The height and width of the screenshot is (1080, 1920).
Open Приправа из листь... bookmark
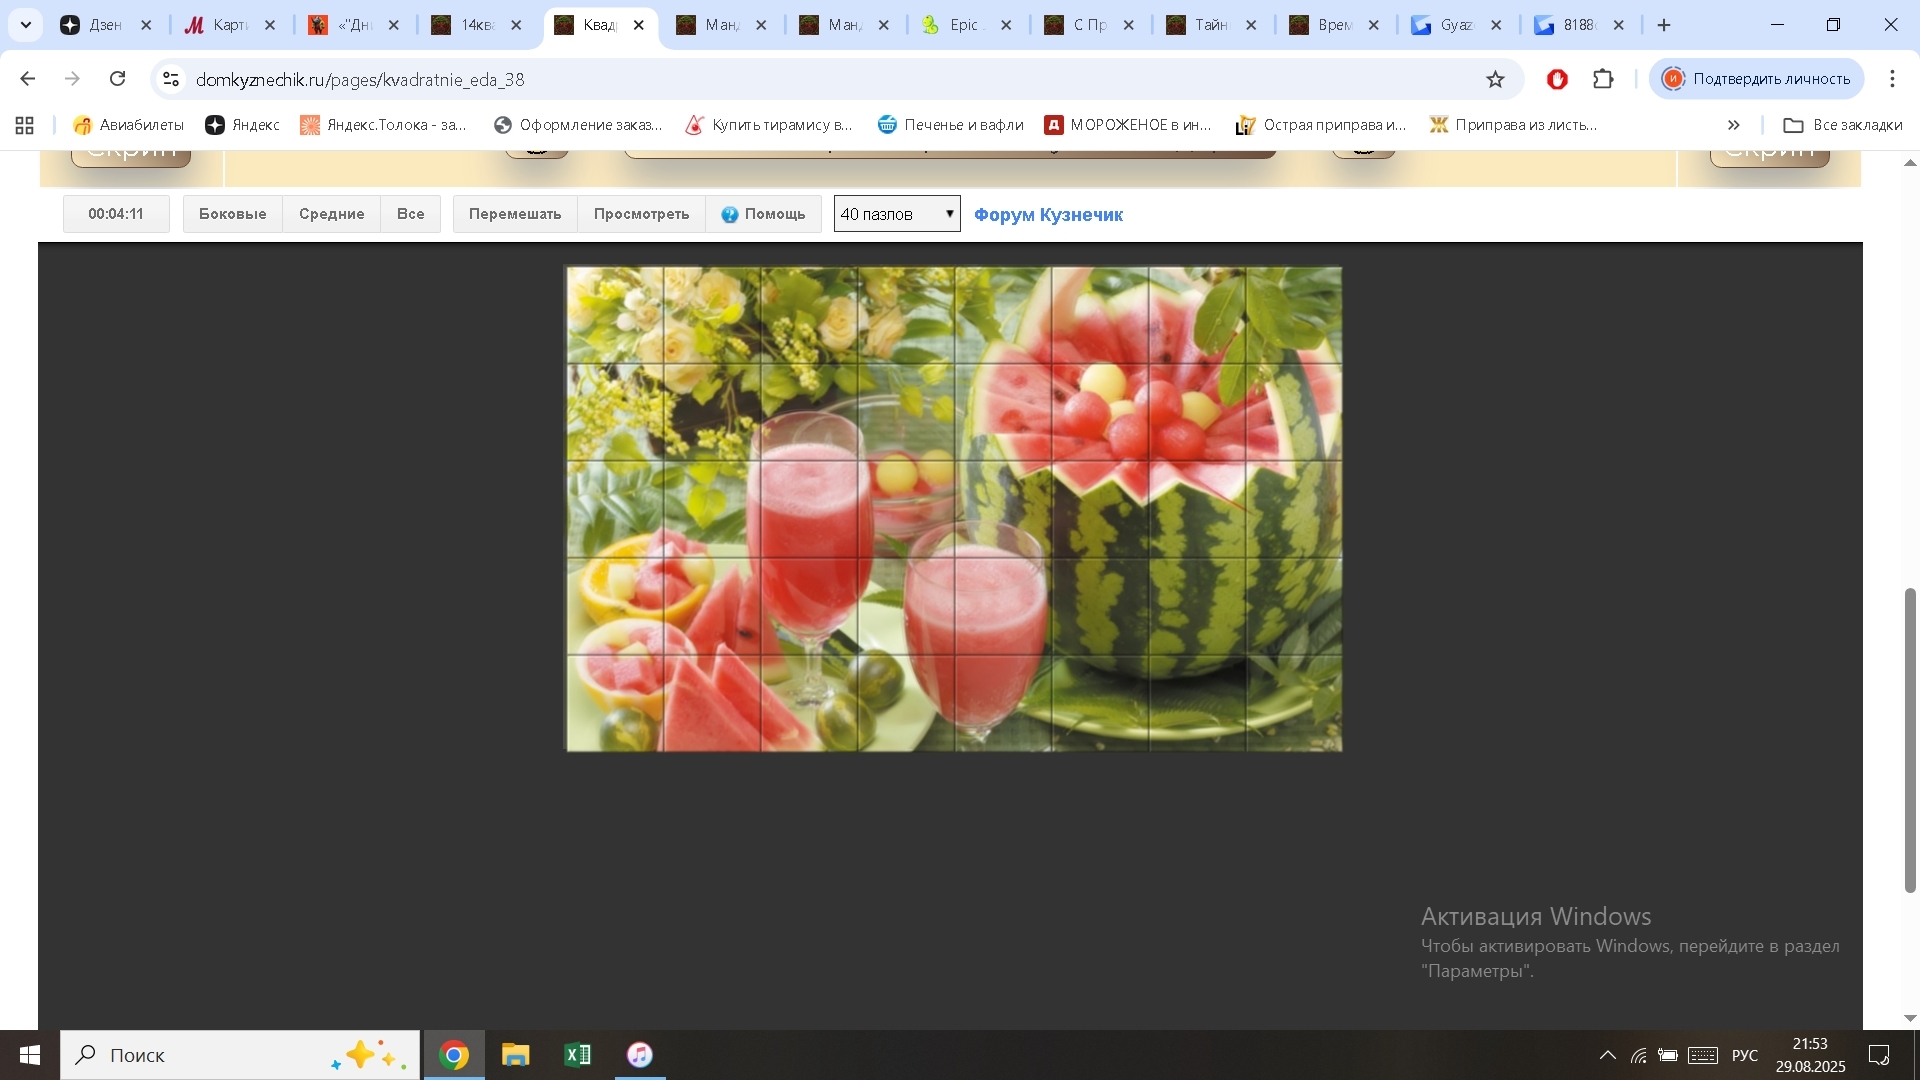(x=1513, y=125)
